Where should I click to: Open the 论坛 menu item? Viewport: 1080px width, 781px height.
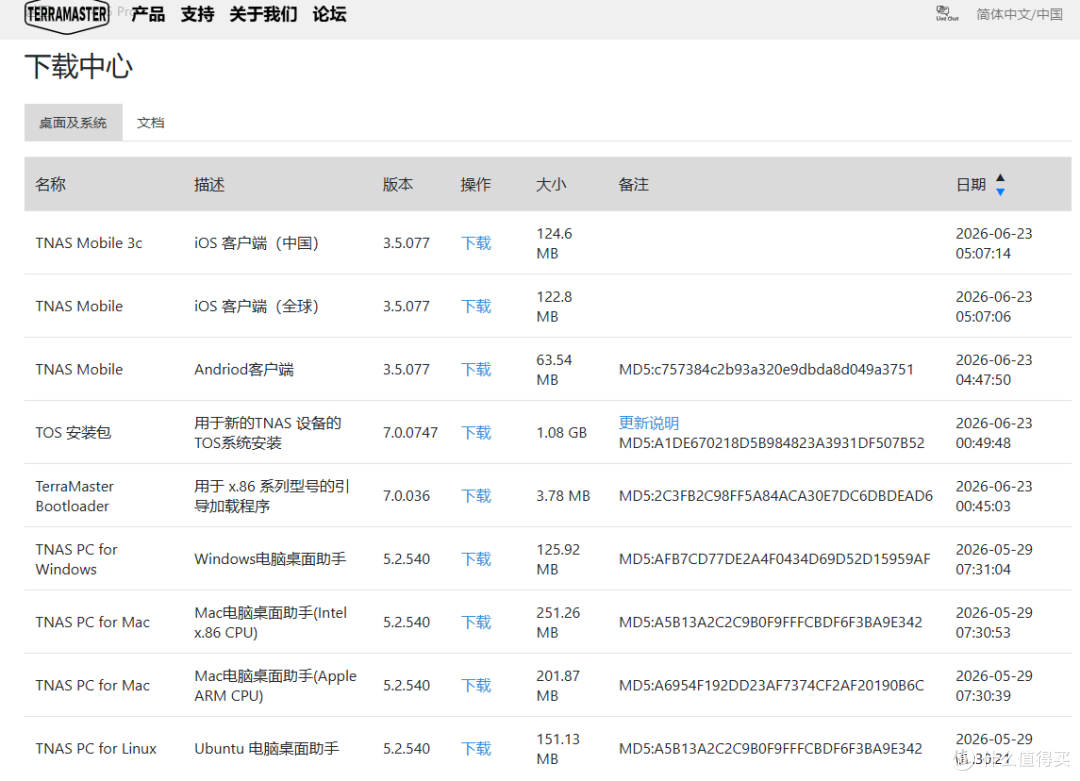(x=329, y=14)
